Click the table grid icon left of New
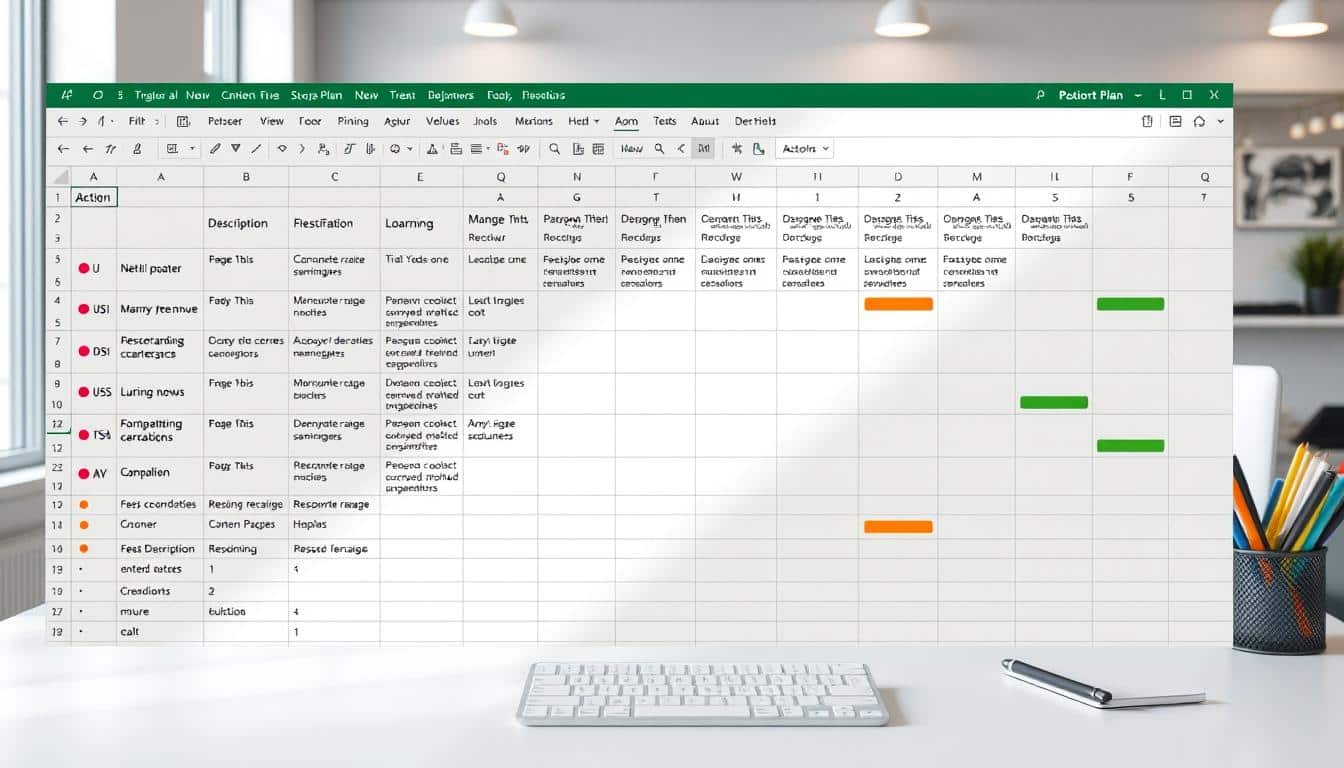 [598, 148]
